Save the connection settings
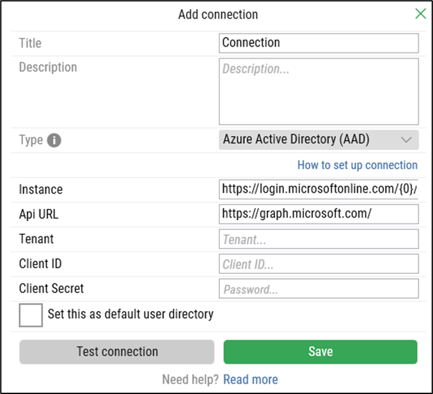Image resolution: width=433 pixels, height=394 pixels. point(320,352)
